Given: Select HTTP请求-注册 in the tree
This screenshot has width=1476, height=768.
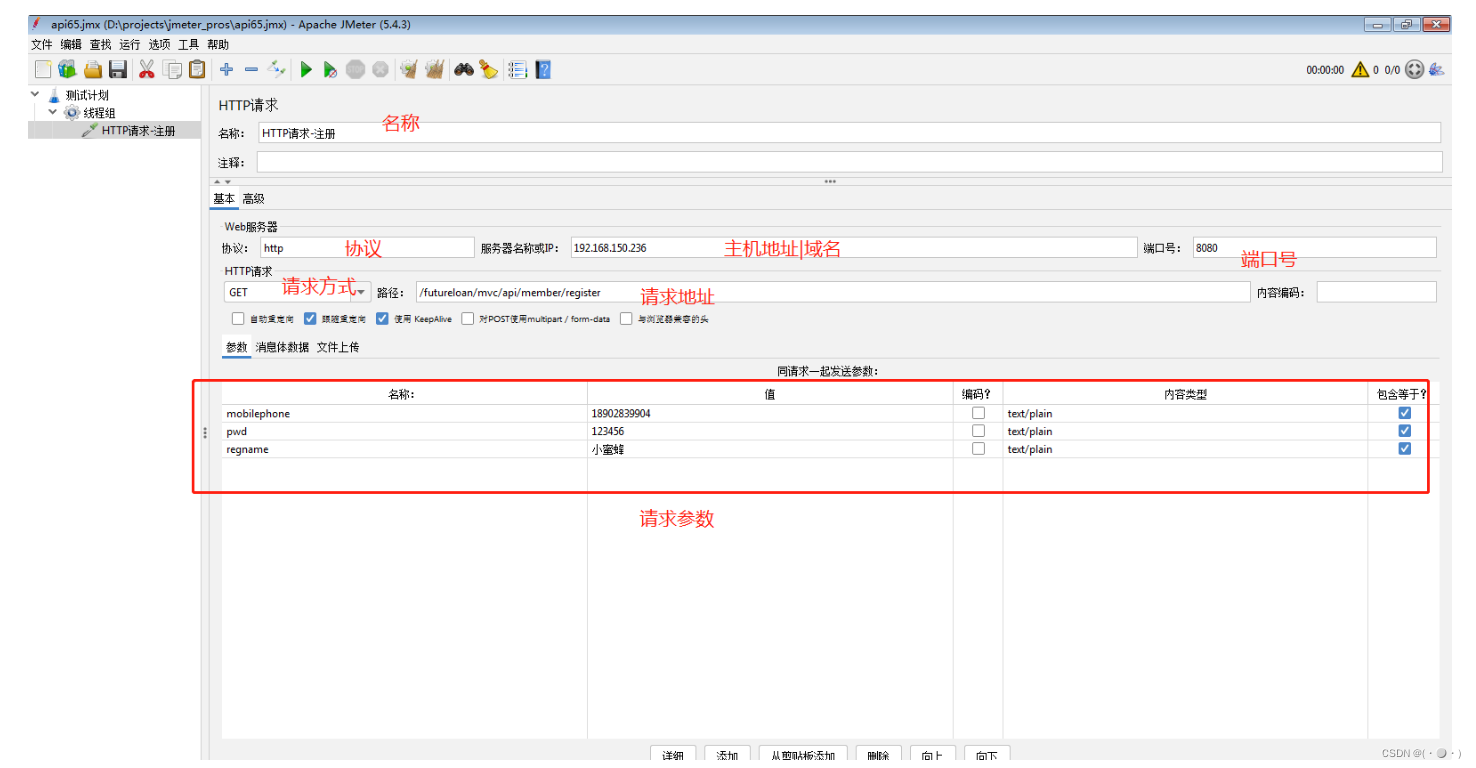Looking at the screenshot, I should [x=138, y=131].
